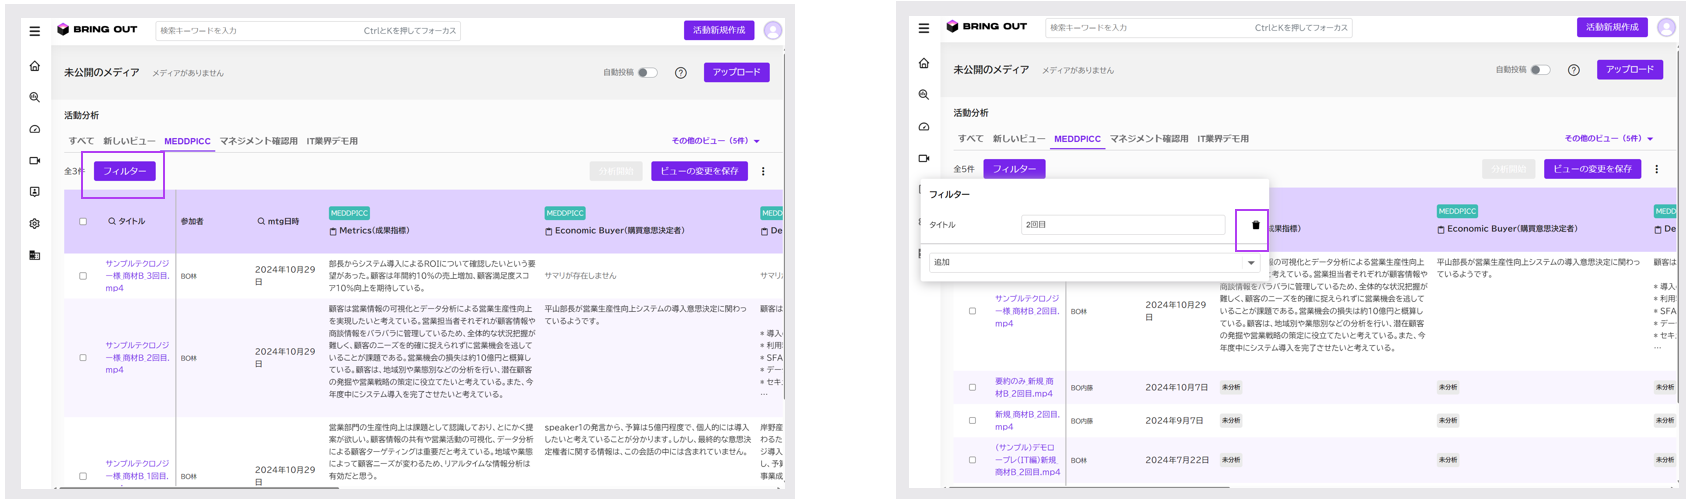This screenshot has height=499, width=1688.
Task: Expand その他のビュー(5件) on the 全3件 screen
Action: [x=715, y=141]
